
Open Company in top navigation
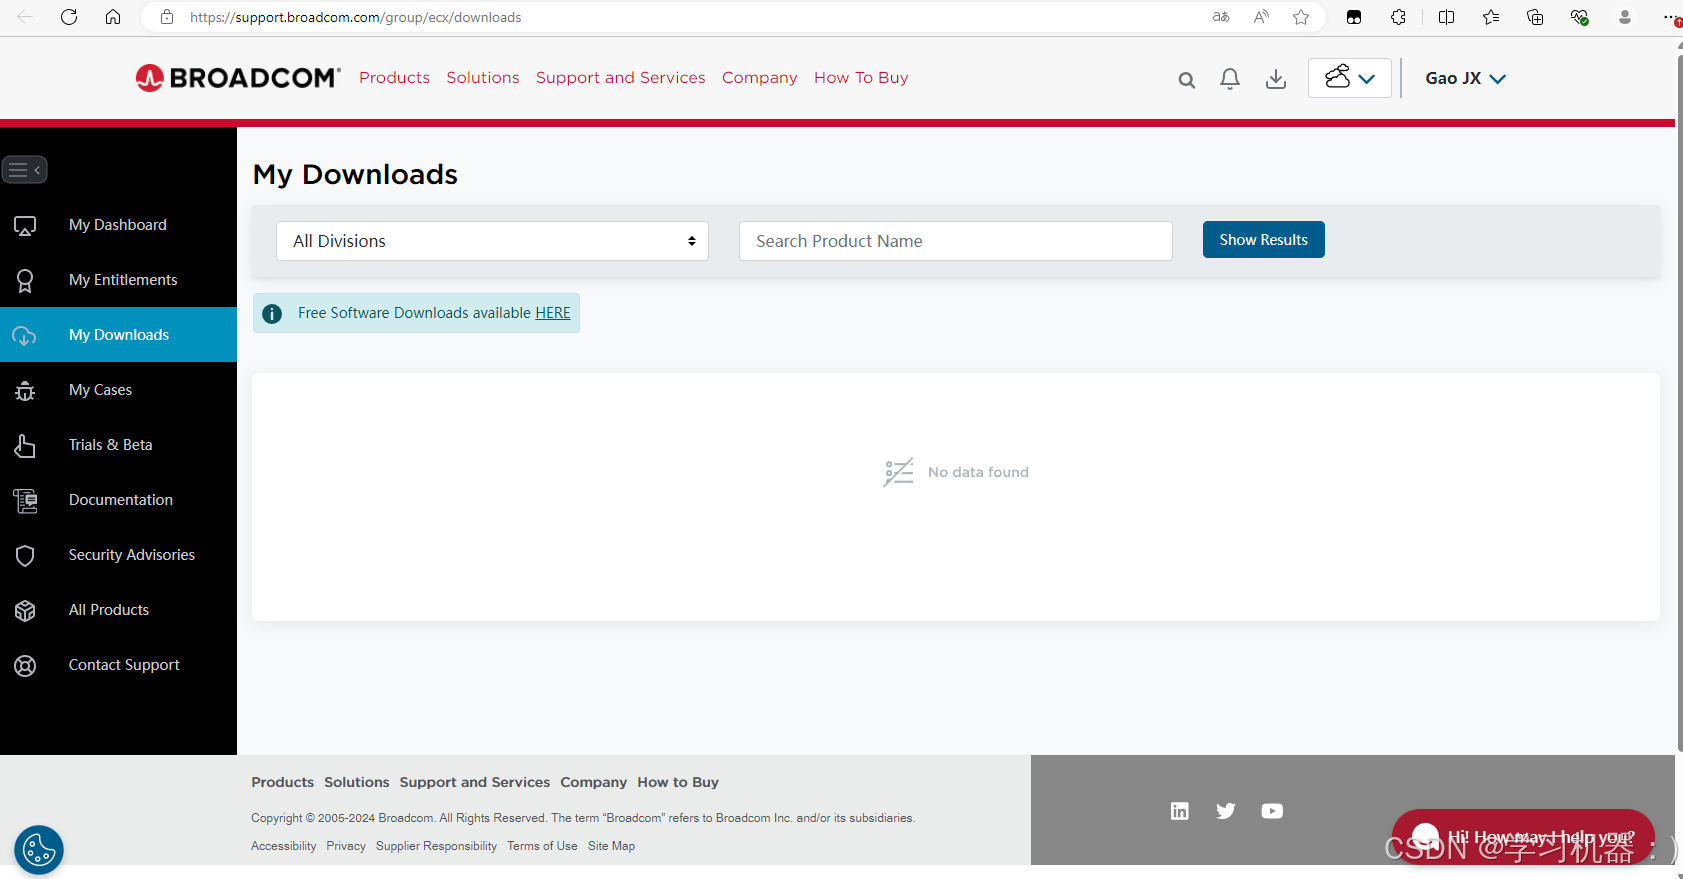pos(760,78)
